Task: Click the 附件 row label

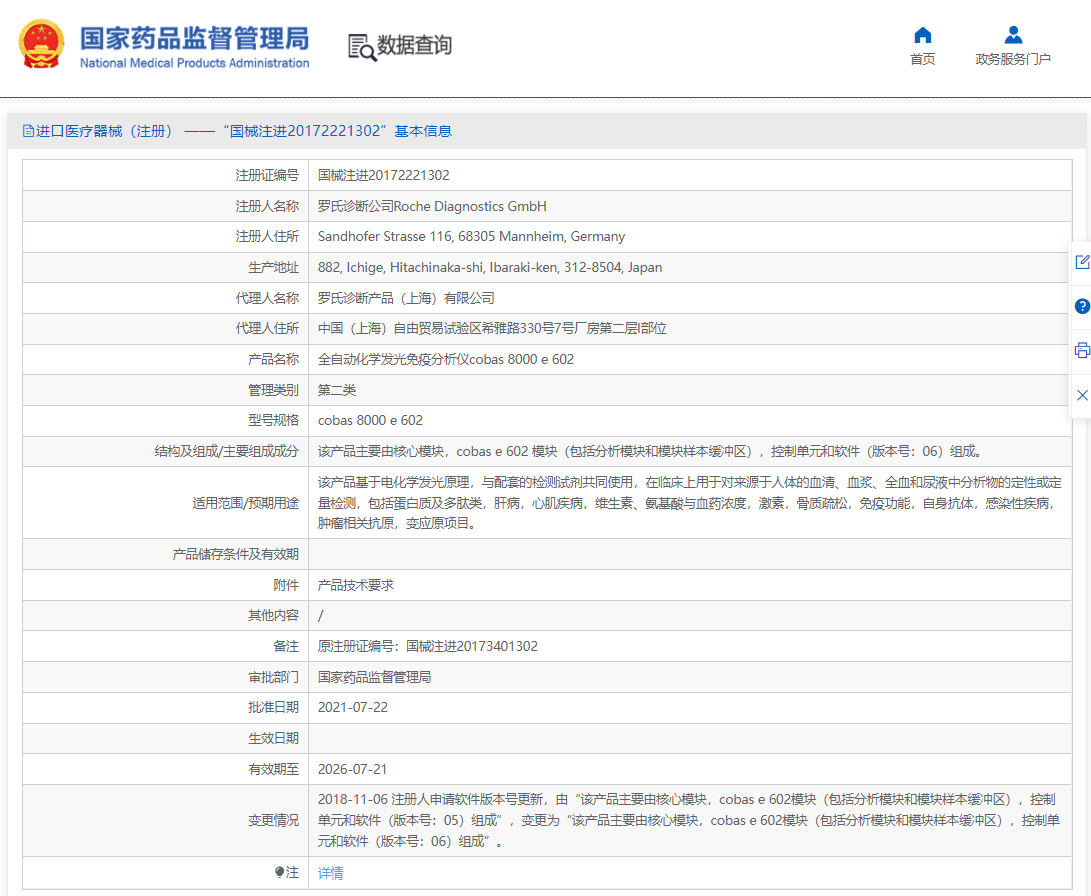Action: click(x=286, y=585)
